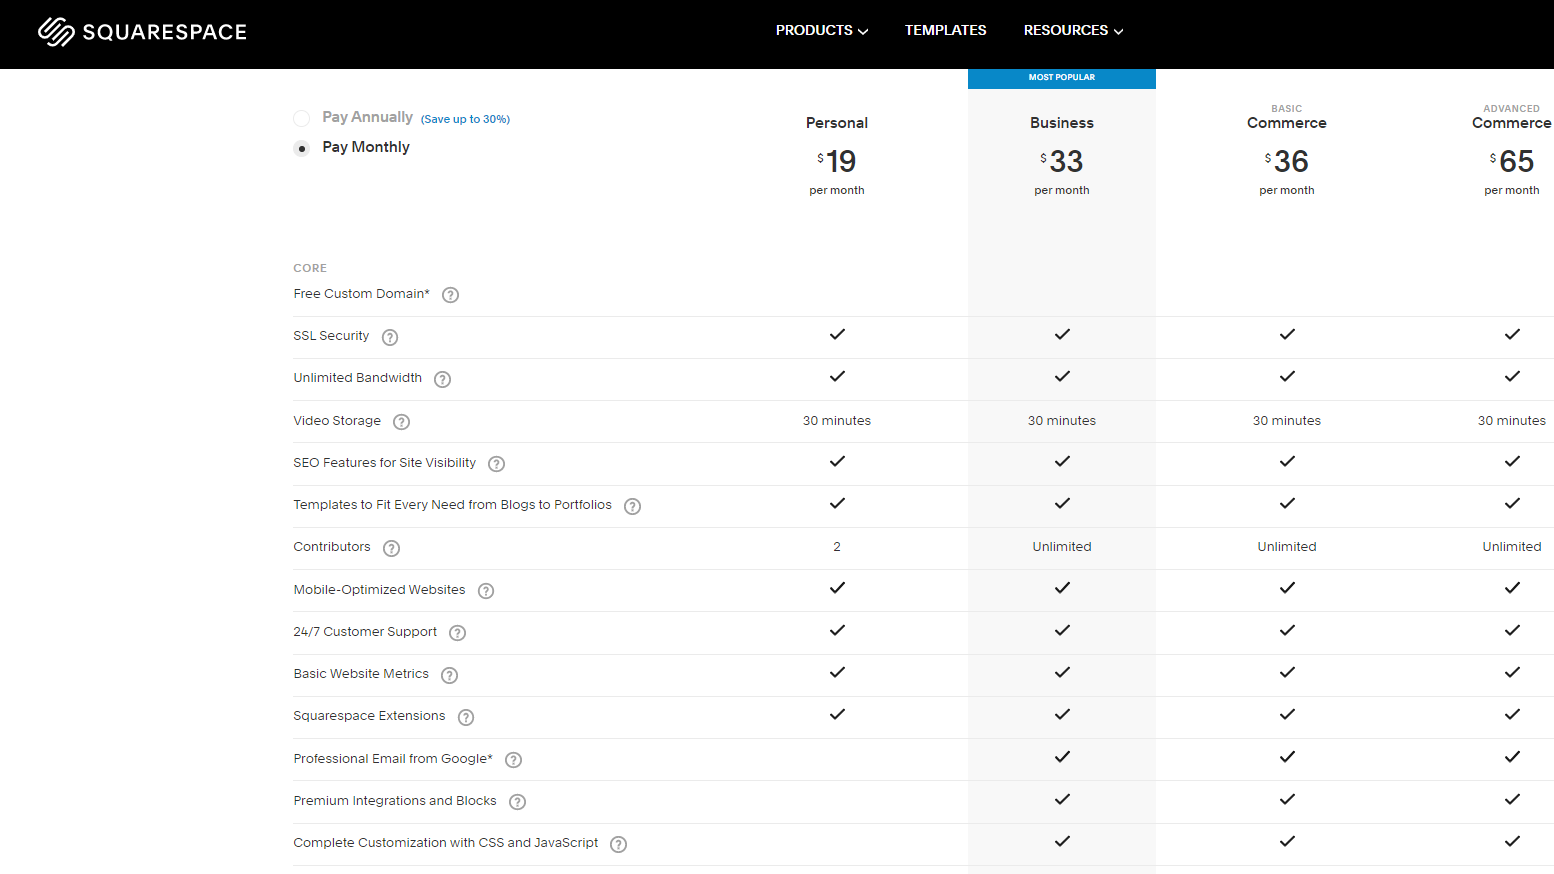Open help for Complete Customization with CSS
The width and height of the screenshot is (1554, 874).
click(619, 844)
